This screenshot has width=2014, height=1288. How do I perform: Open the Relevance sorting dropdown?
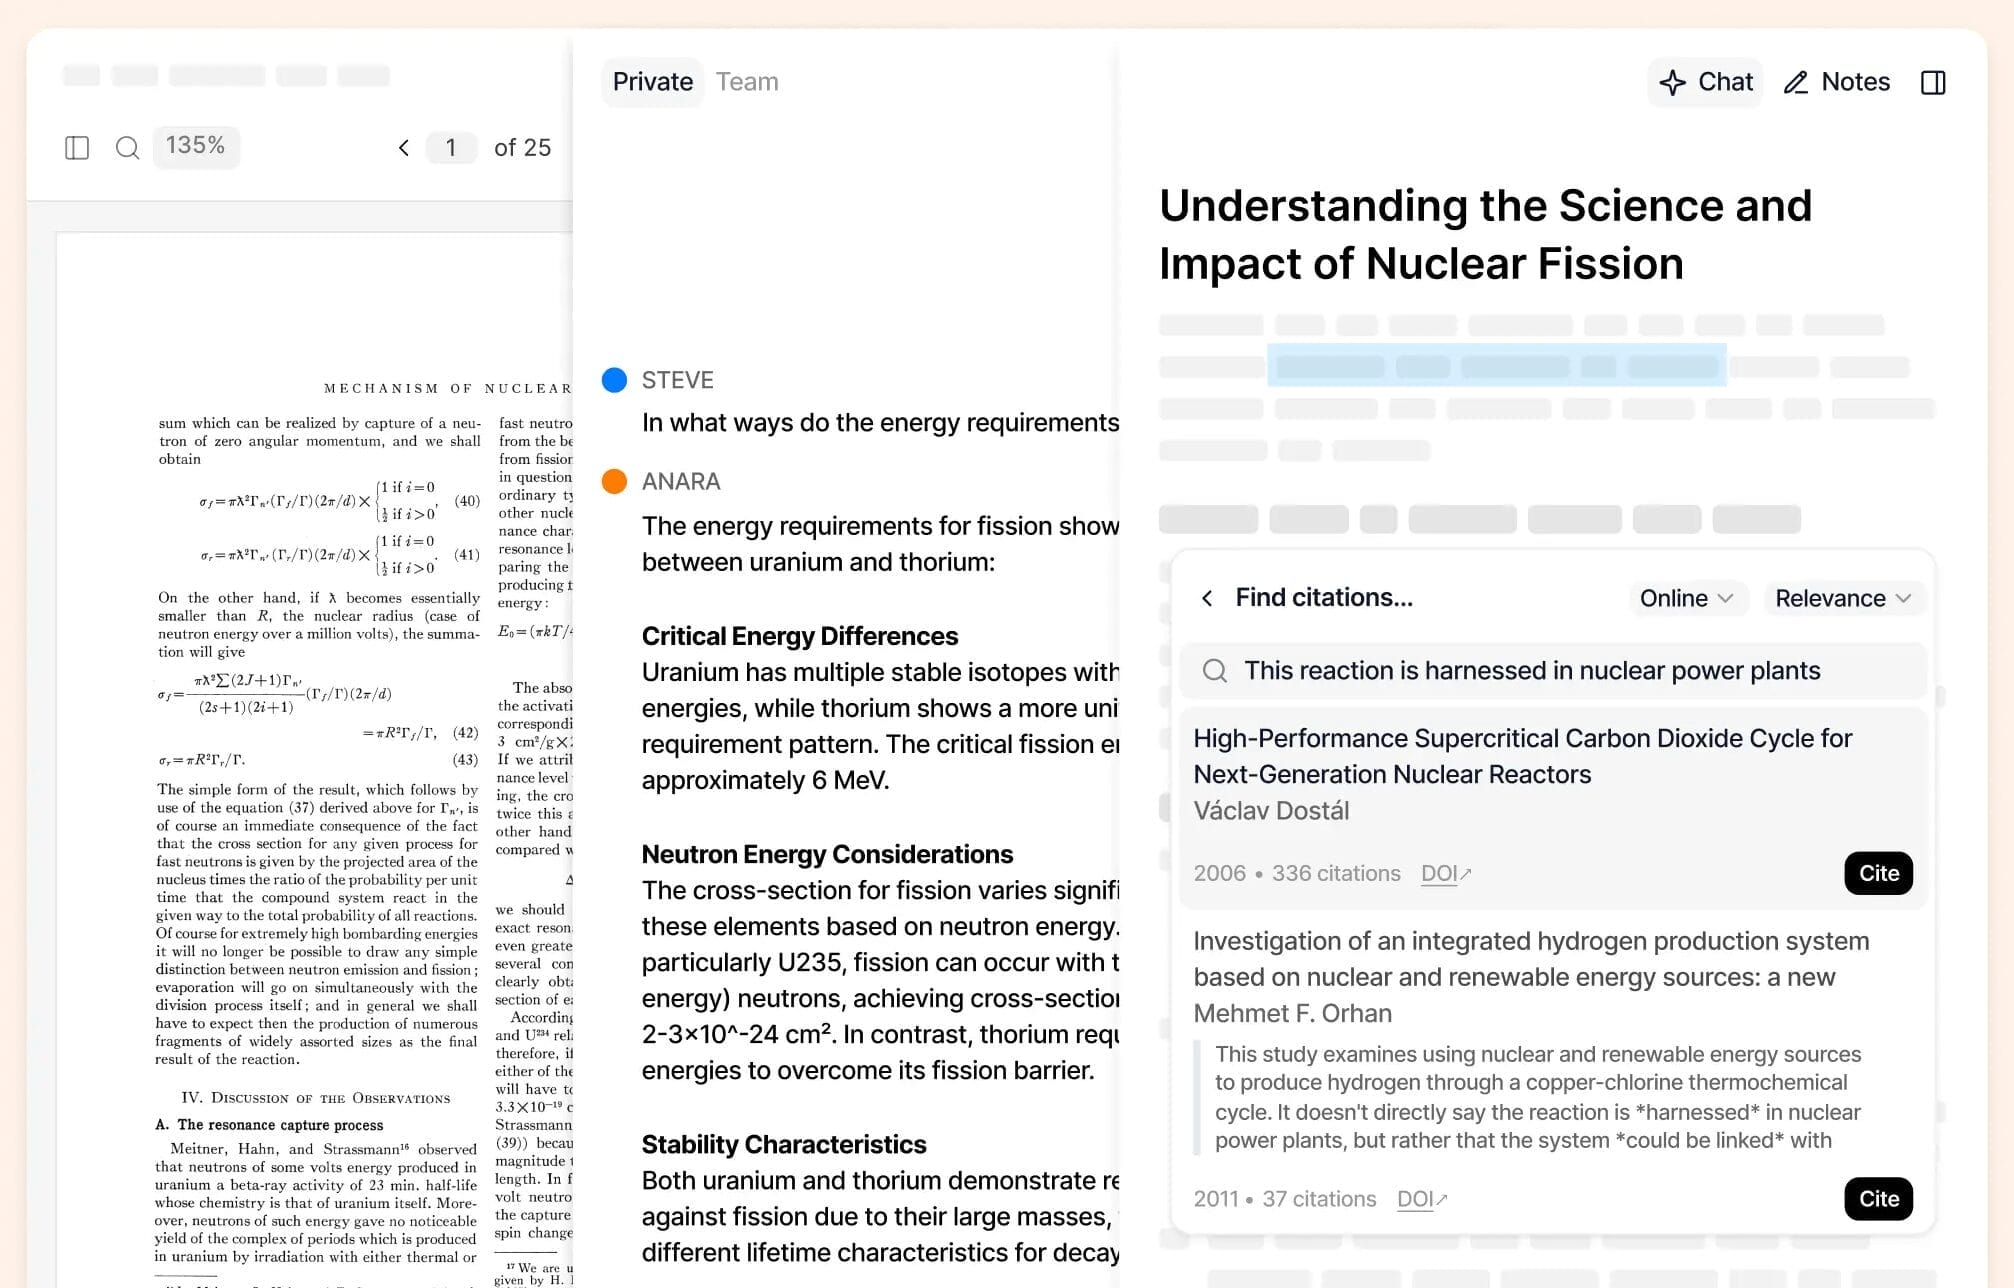(1843, 597)
